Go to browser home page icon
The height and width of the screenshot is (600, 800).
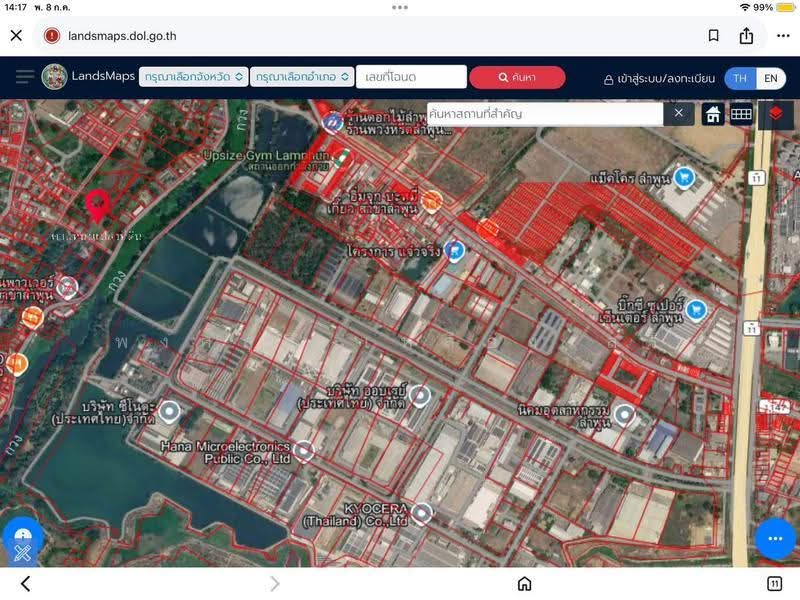pos(524,583)
